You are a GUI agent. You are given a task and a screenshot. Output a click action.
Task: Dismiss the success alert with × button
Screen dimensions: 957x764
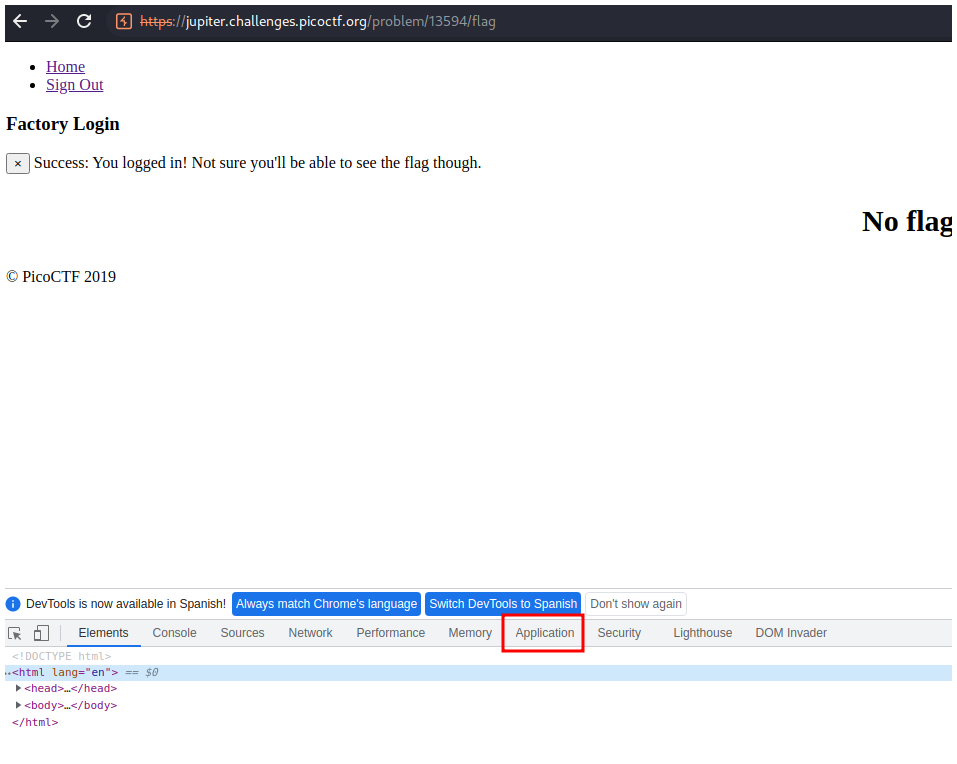pos(18,163)
